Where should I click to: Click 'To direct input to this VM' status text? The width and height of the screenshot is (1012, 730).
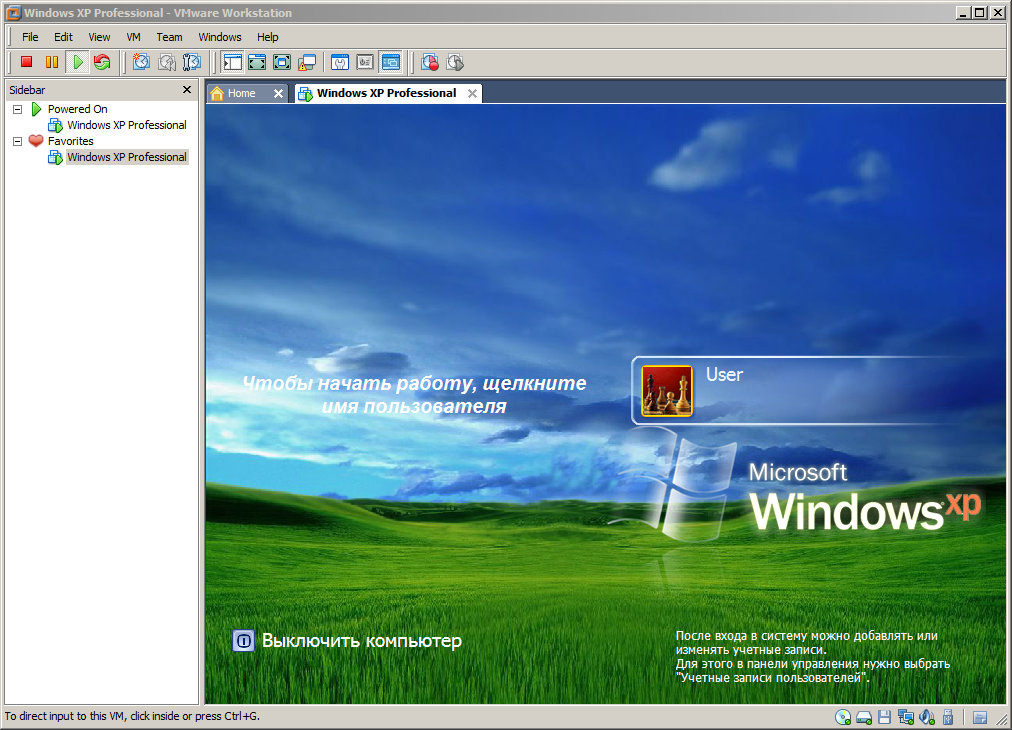132,716
